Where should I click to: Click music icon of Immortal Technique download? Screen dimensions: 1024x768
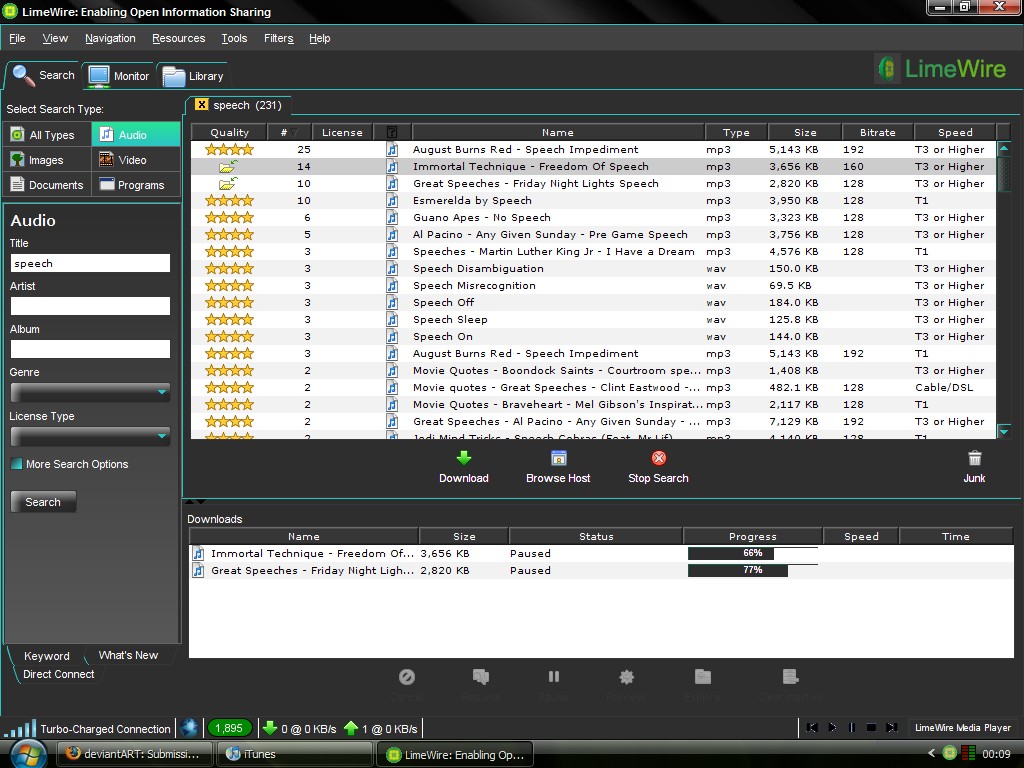click(198, 554)
